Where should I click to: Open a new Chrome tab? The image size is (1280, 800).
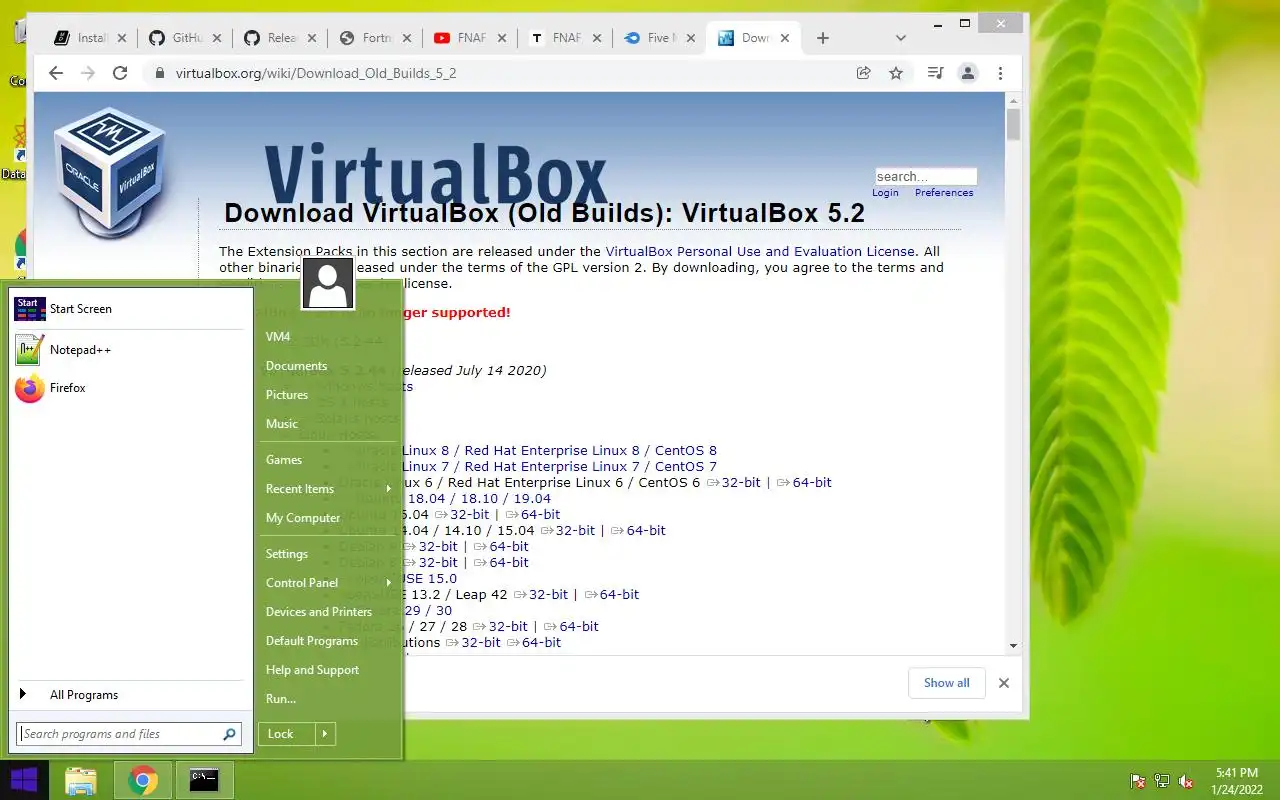(x=823, y=38)
